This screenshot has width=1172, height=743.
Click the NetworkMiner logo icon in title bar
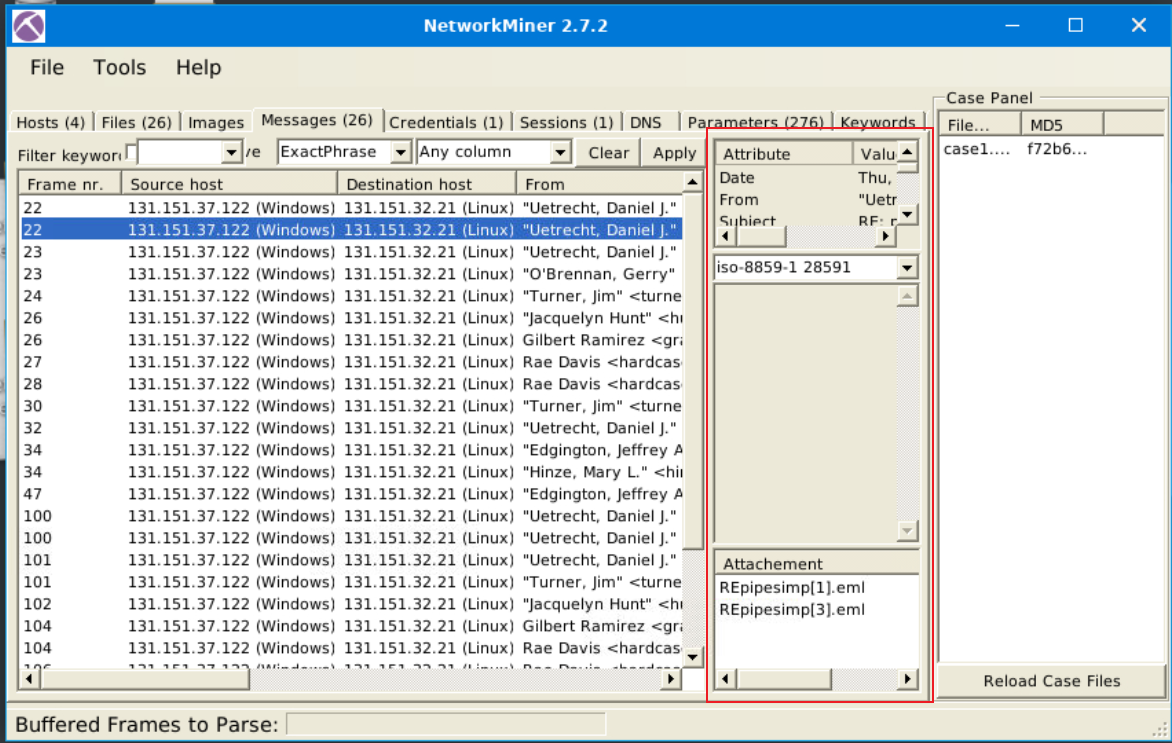(x=28, y=26)
